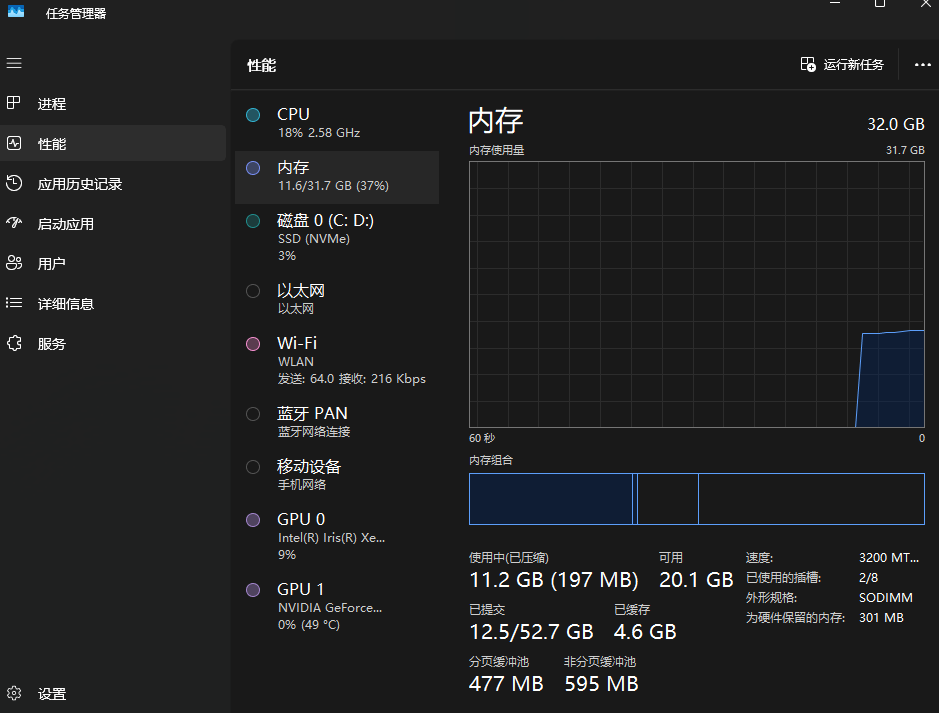Collapse the hamburger navigation menu
Screen dimensions: 939x713
click(14, 63)
